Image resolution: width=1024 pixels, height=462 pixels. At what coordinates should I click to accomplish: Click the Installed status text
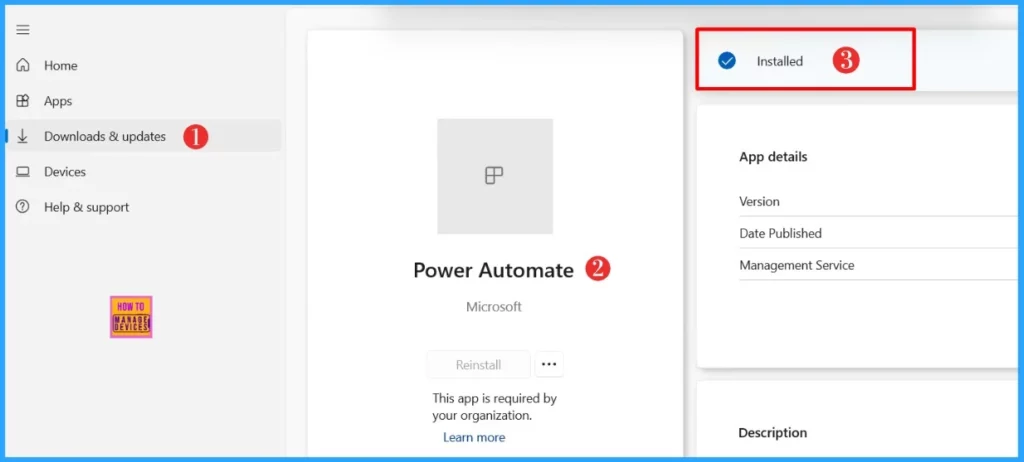(x=780, y=61)
